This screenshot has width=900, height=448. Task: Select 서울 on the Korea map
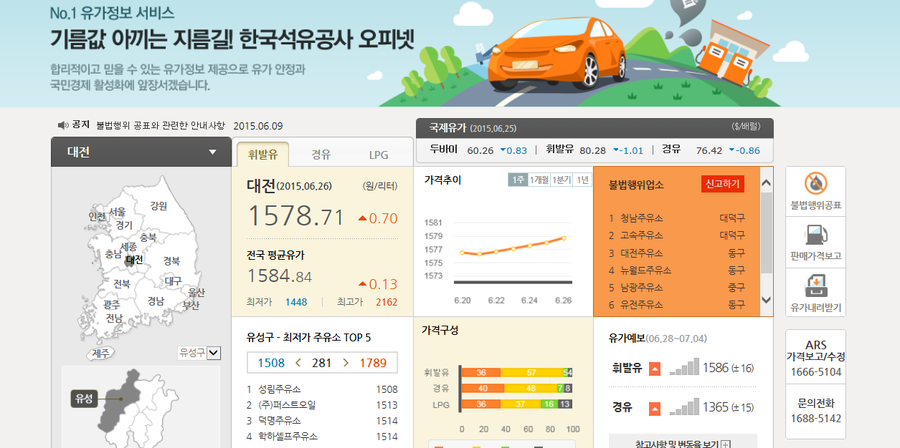(117, 212)
